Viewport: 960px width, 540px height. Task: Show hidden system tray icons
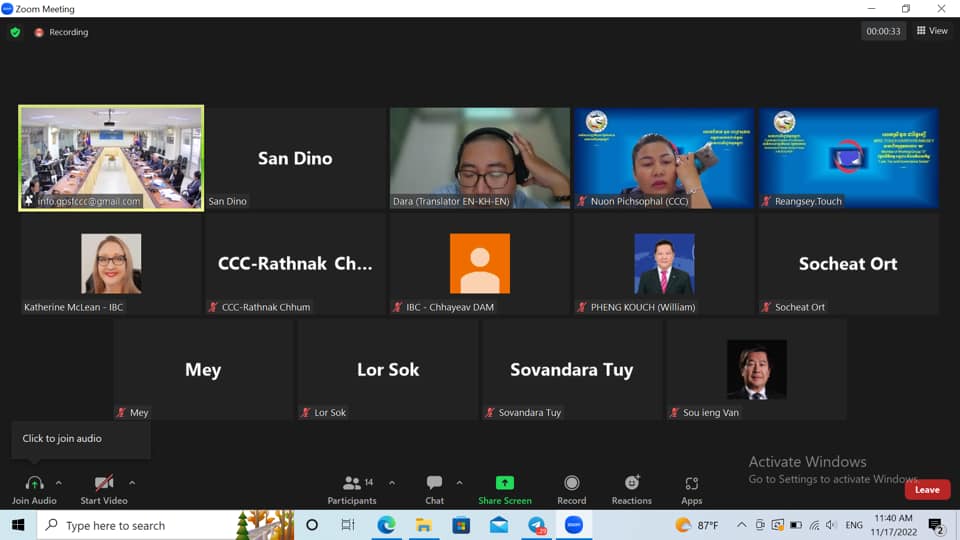coord(741,525)
